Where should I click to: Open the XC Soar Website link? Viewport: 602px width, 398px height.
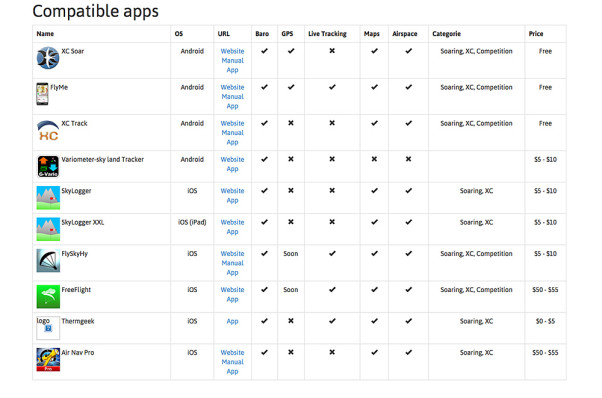(x=232, y=51)
